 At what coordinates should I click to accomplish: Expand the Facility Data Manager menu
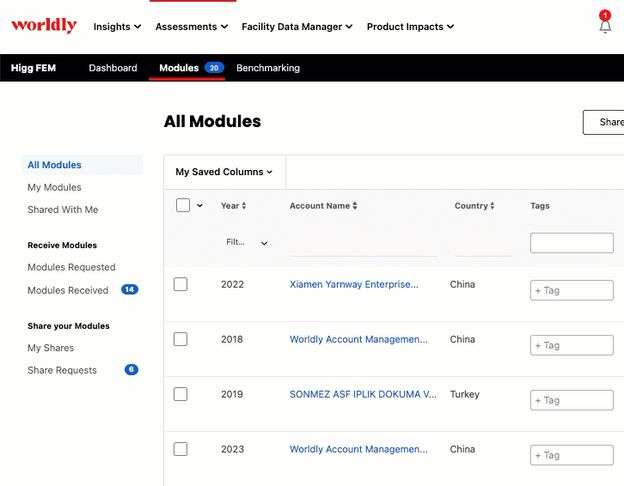pos(297,27)
